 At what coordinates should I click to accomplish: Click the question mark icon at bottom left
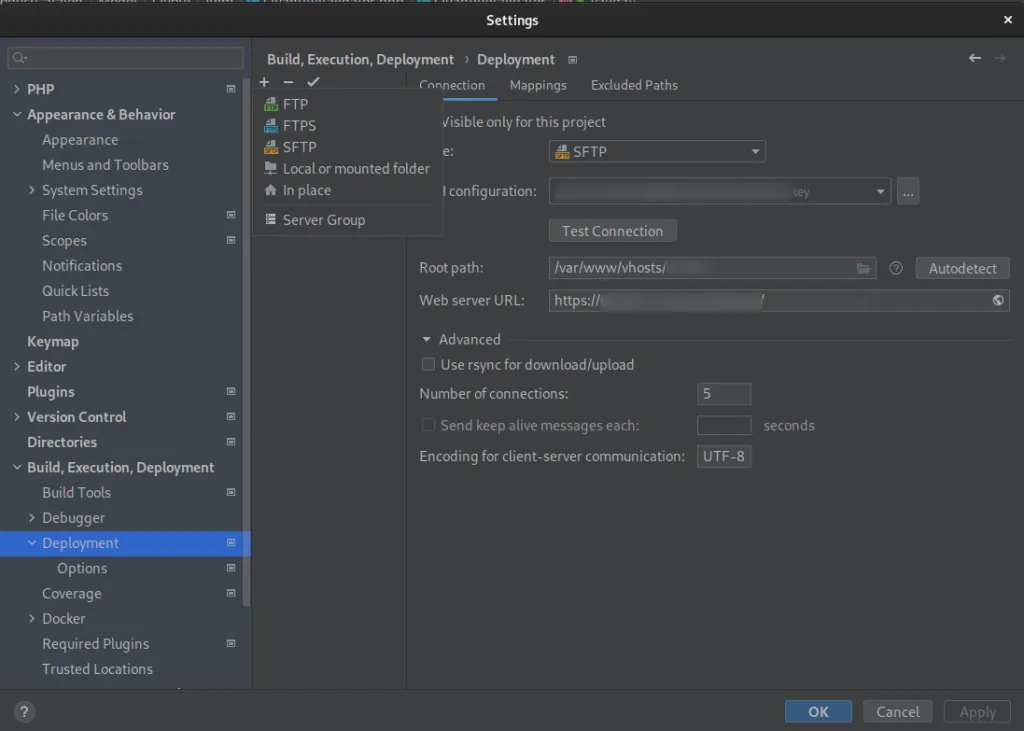tap(22, 711)
